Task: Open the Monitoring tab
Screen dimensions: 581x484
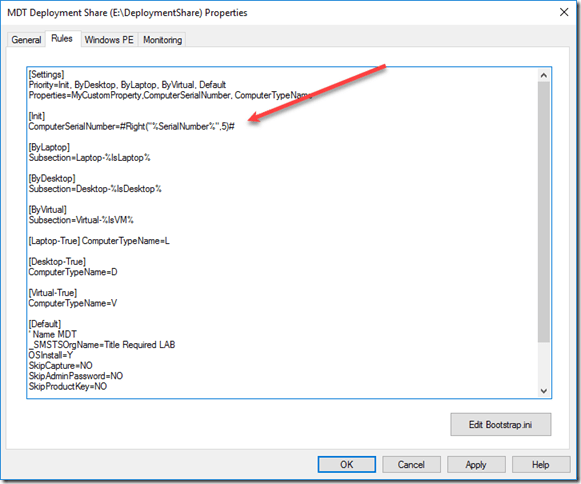Action: [x=162, y=40]
